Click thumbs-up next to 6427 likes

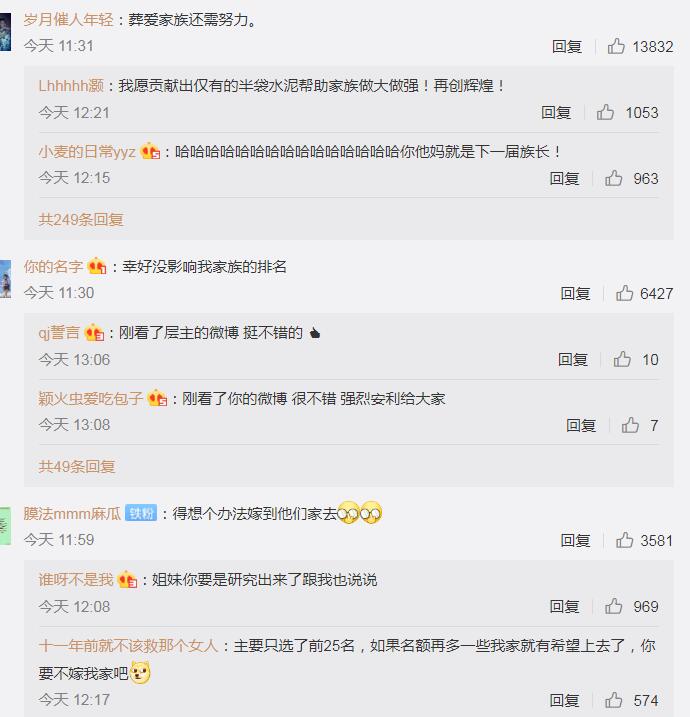624,293
